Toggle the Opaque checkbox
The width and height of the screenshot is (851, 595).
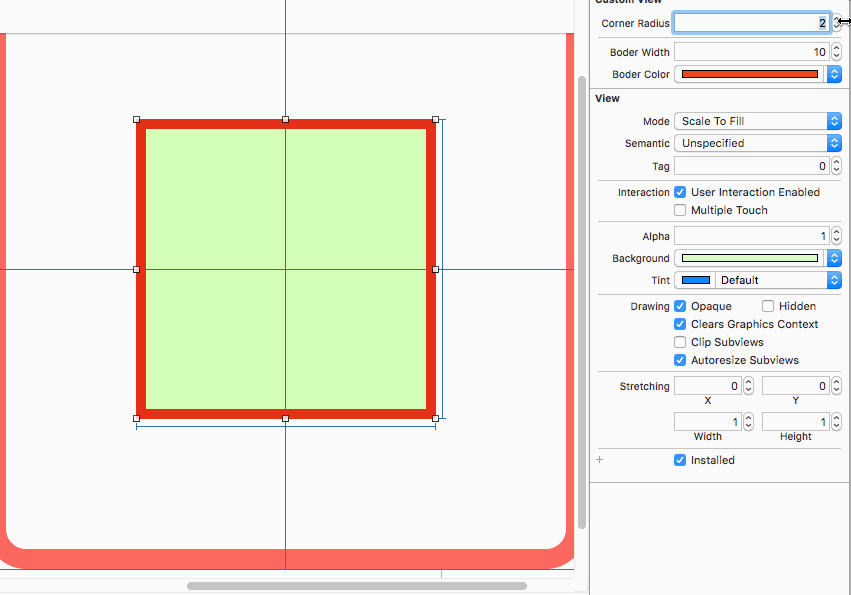[x=680, y=306]
